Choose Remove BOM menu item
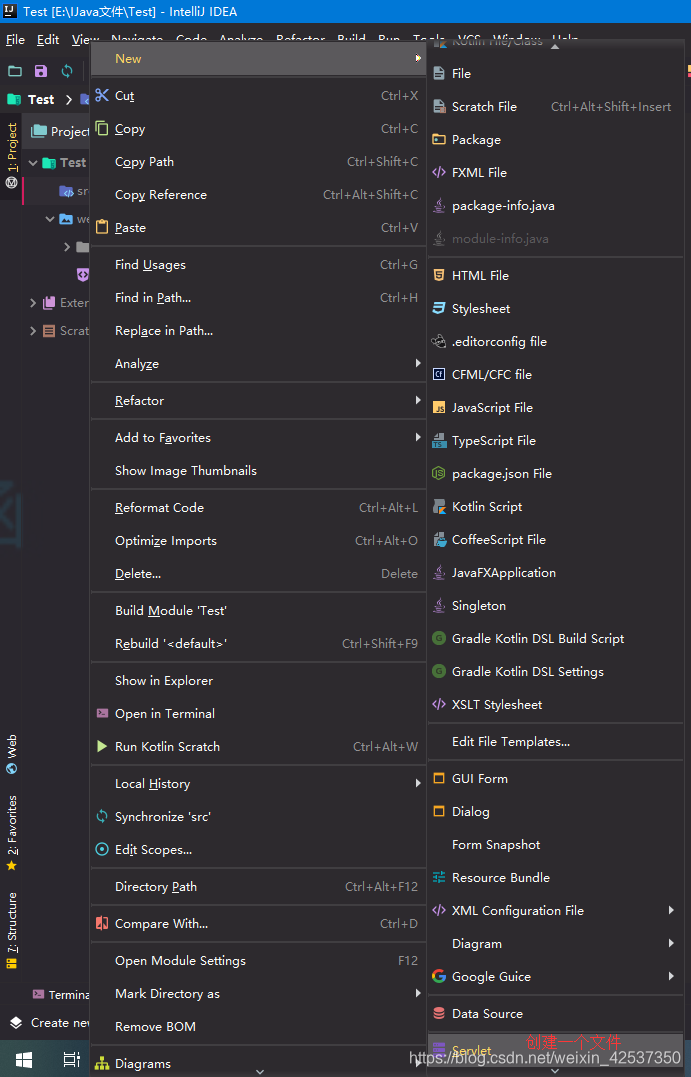691x1077 pixels. click(x=258, y=1026)
